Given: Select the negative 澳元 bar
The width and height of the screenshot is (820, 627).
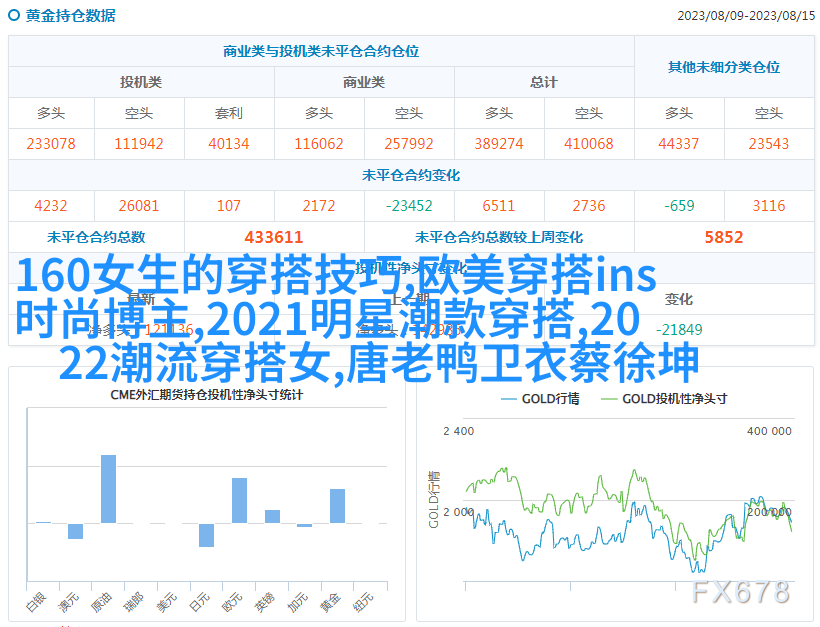Looking at the screenshot, I should point(75,531).
